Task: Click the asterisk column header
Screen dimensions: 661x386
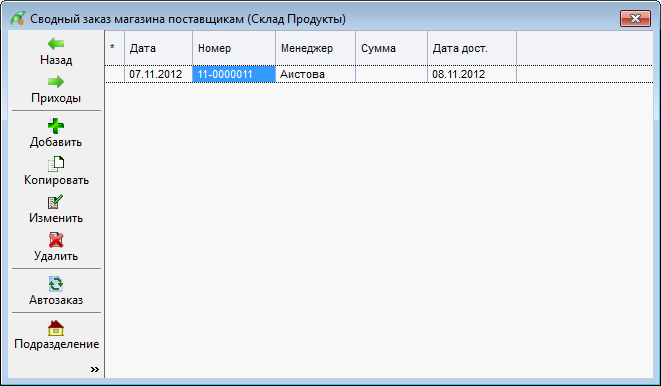Action: (x=115, y=48)
